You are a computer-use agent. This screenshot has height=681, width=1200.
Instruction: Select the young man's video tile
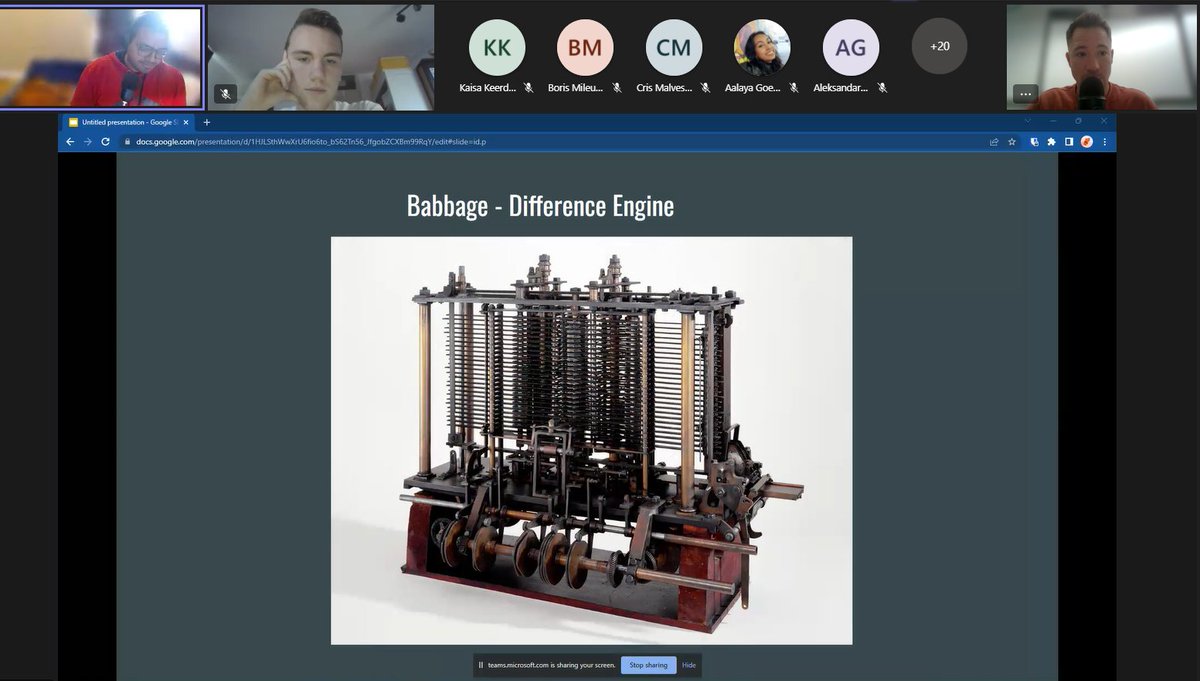point(321,57)
